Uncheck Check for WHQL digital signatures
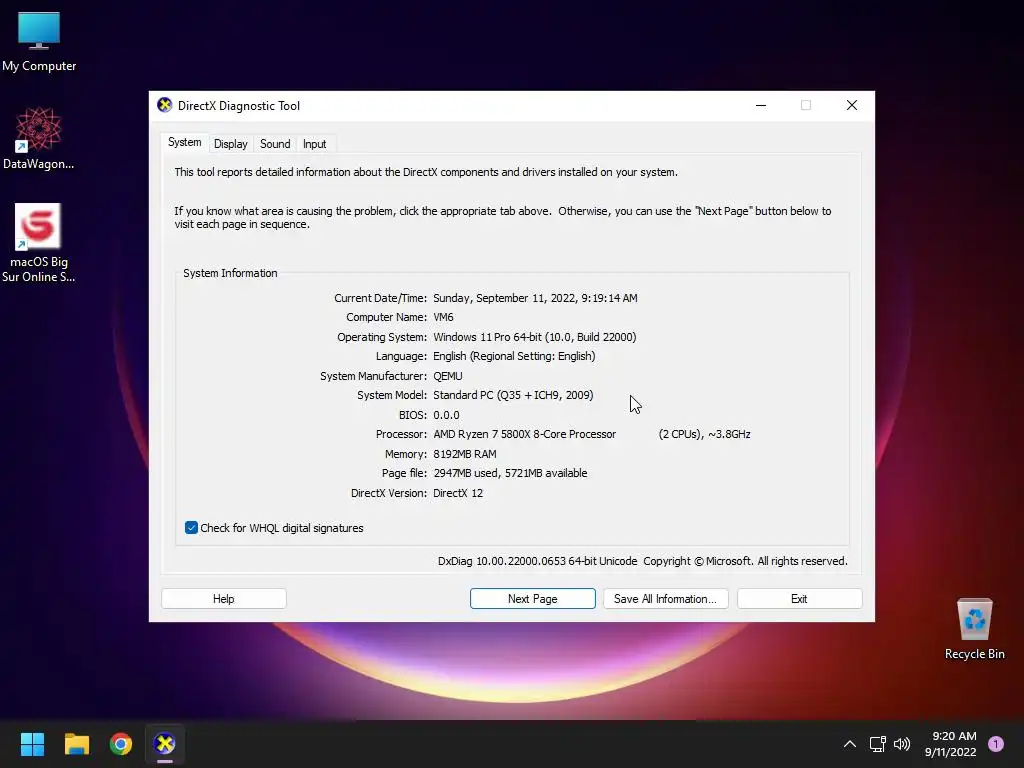The width and height of the screenshot is (1024, 768). [191, 528]
